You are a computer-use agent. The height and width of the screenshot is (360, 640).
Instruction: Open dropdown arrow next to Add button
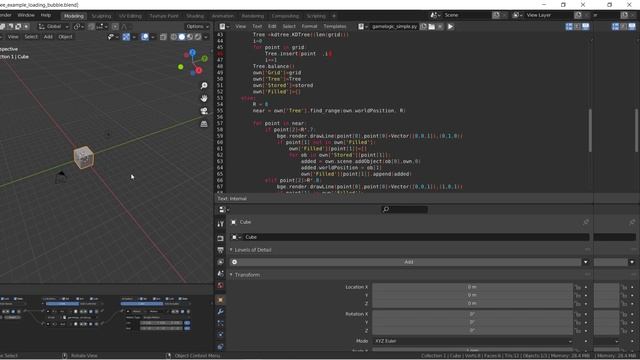[x=586, y=262]
